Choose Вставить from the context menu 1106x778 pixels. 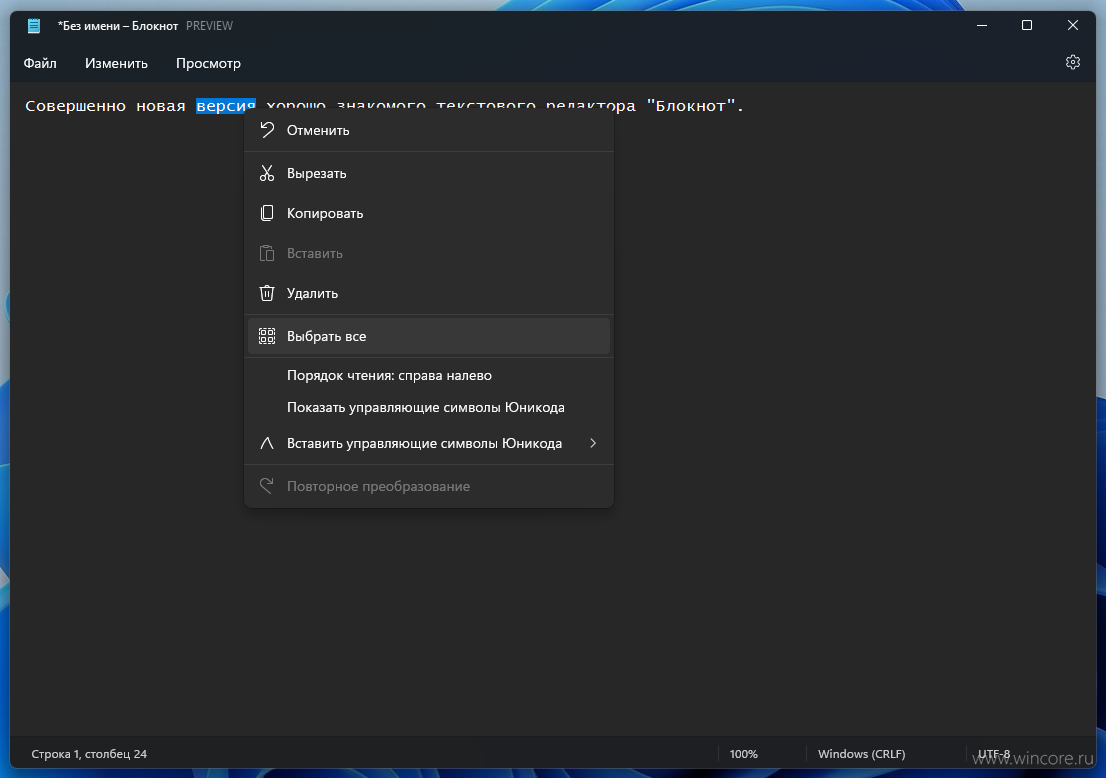(x=429, y=253)
